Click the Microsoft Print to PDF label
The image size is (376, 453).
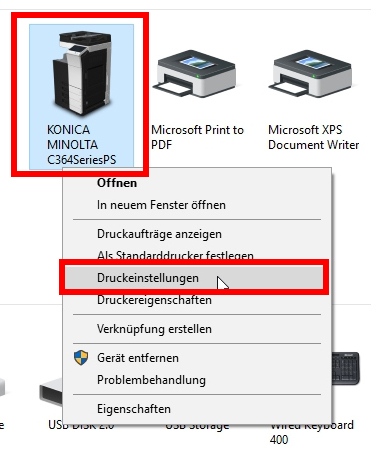(x=197, y=137)
